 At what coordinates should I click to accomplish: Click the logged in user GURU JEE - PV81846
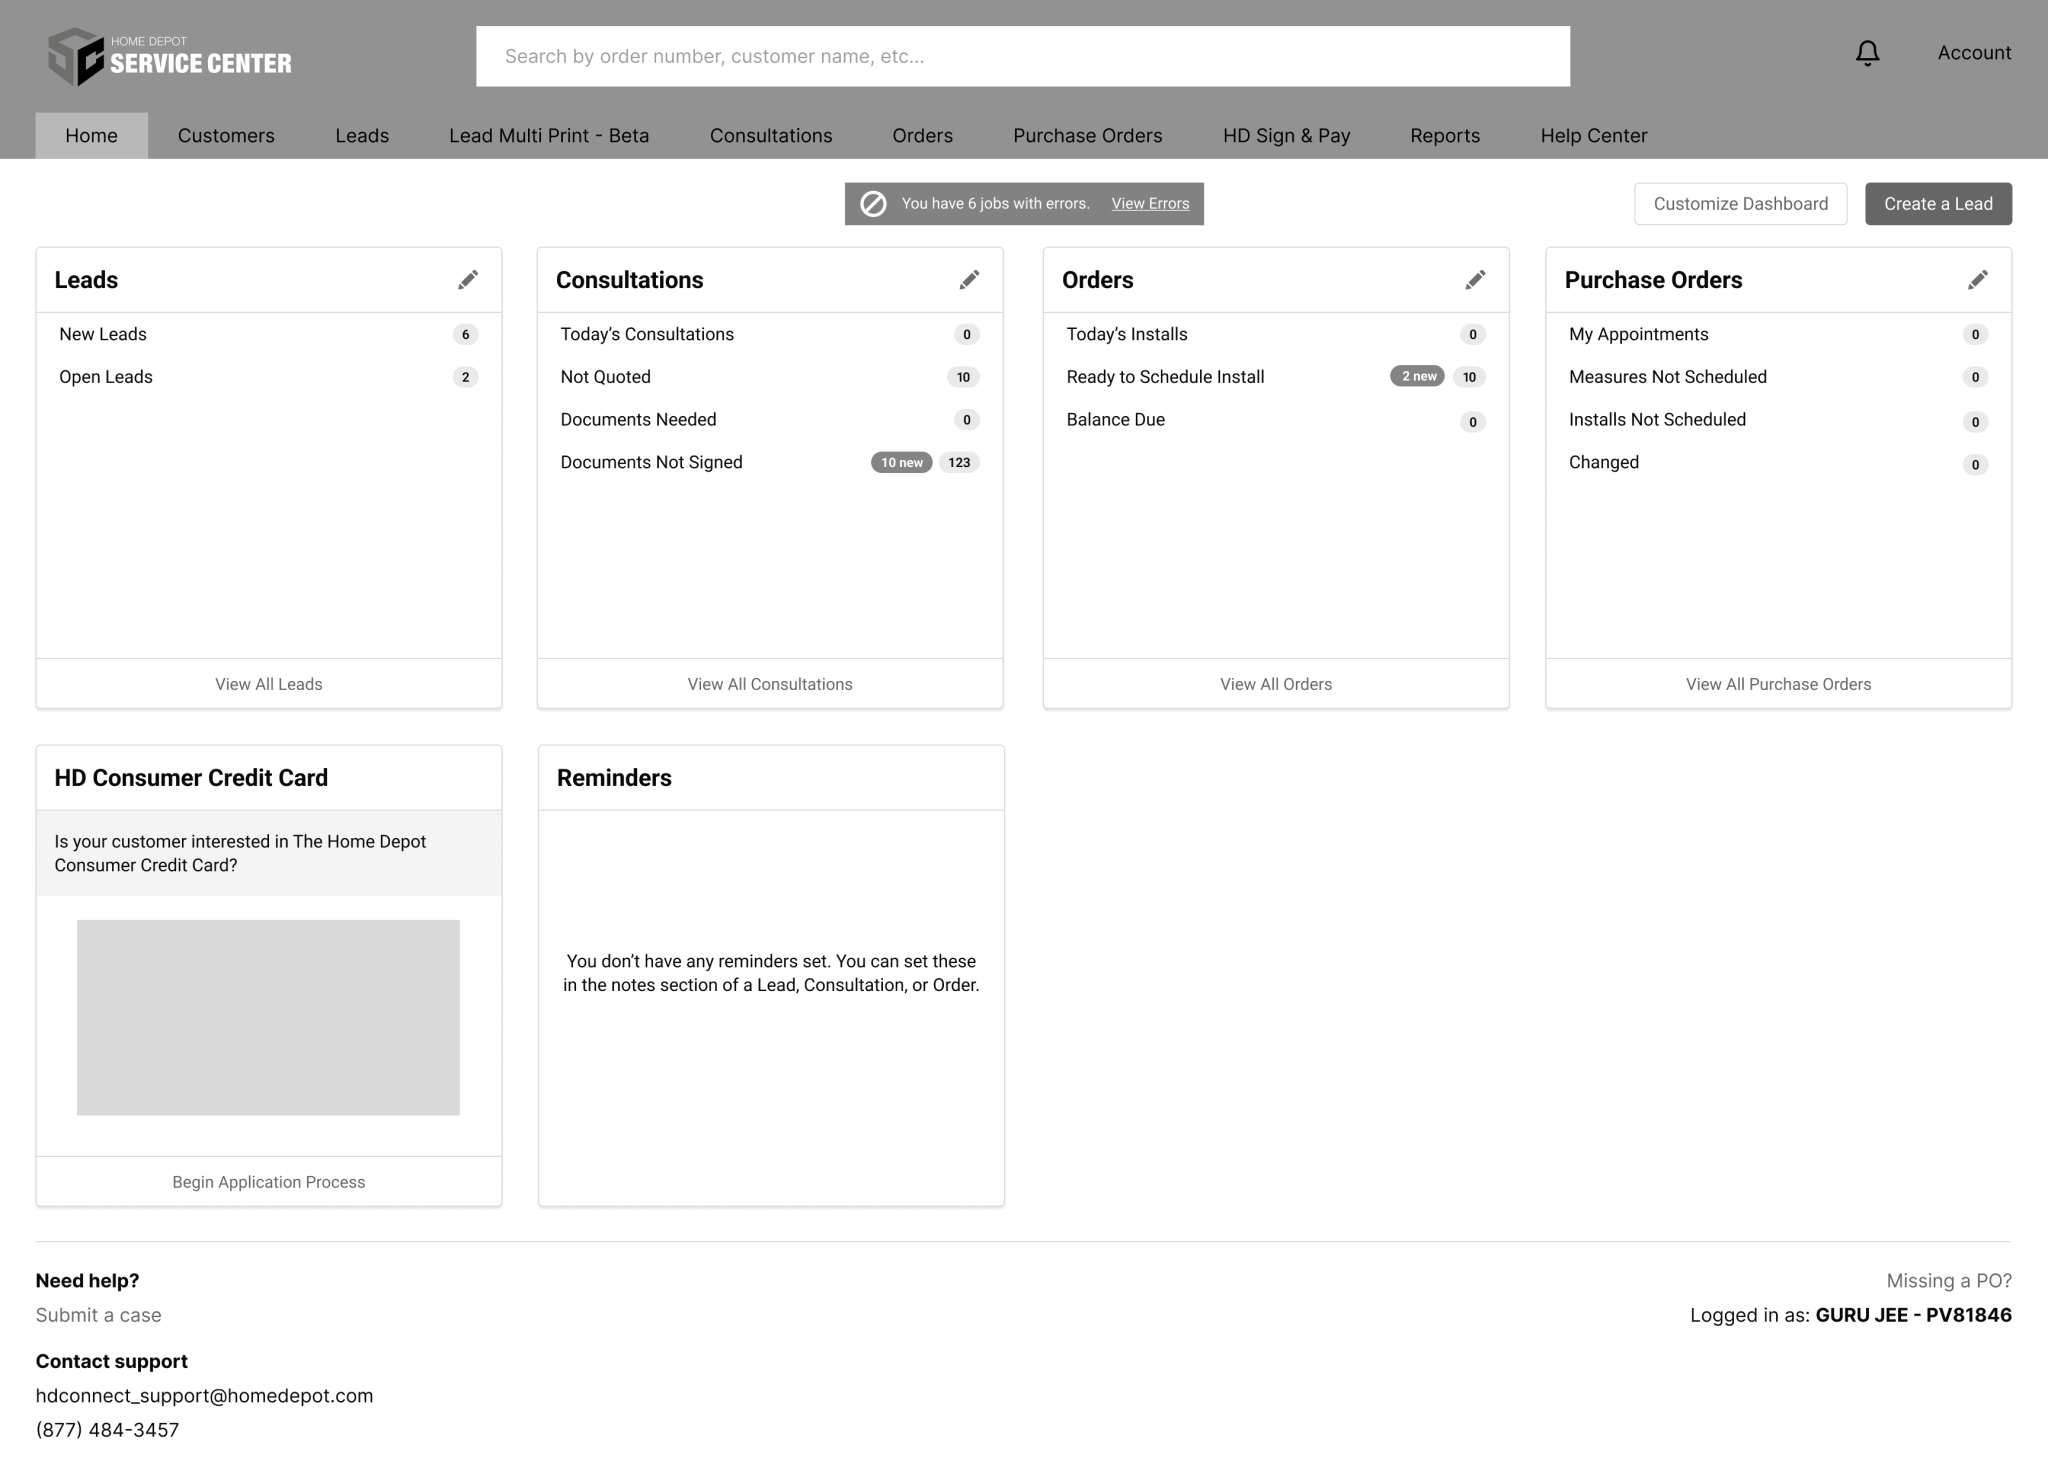(x=1913, y=1316)
